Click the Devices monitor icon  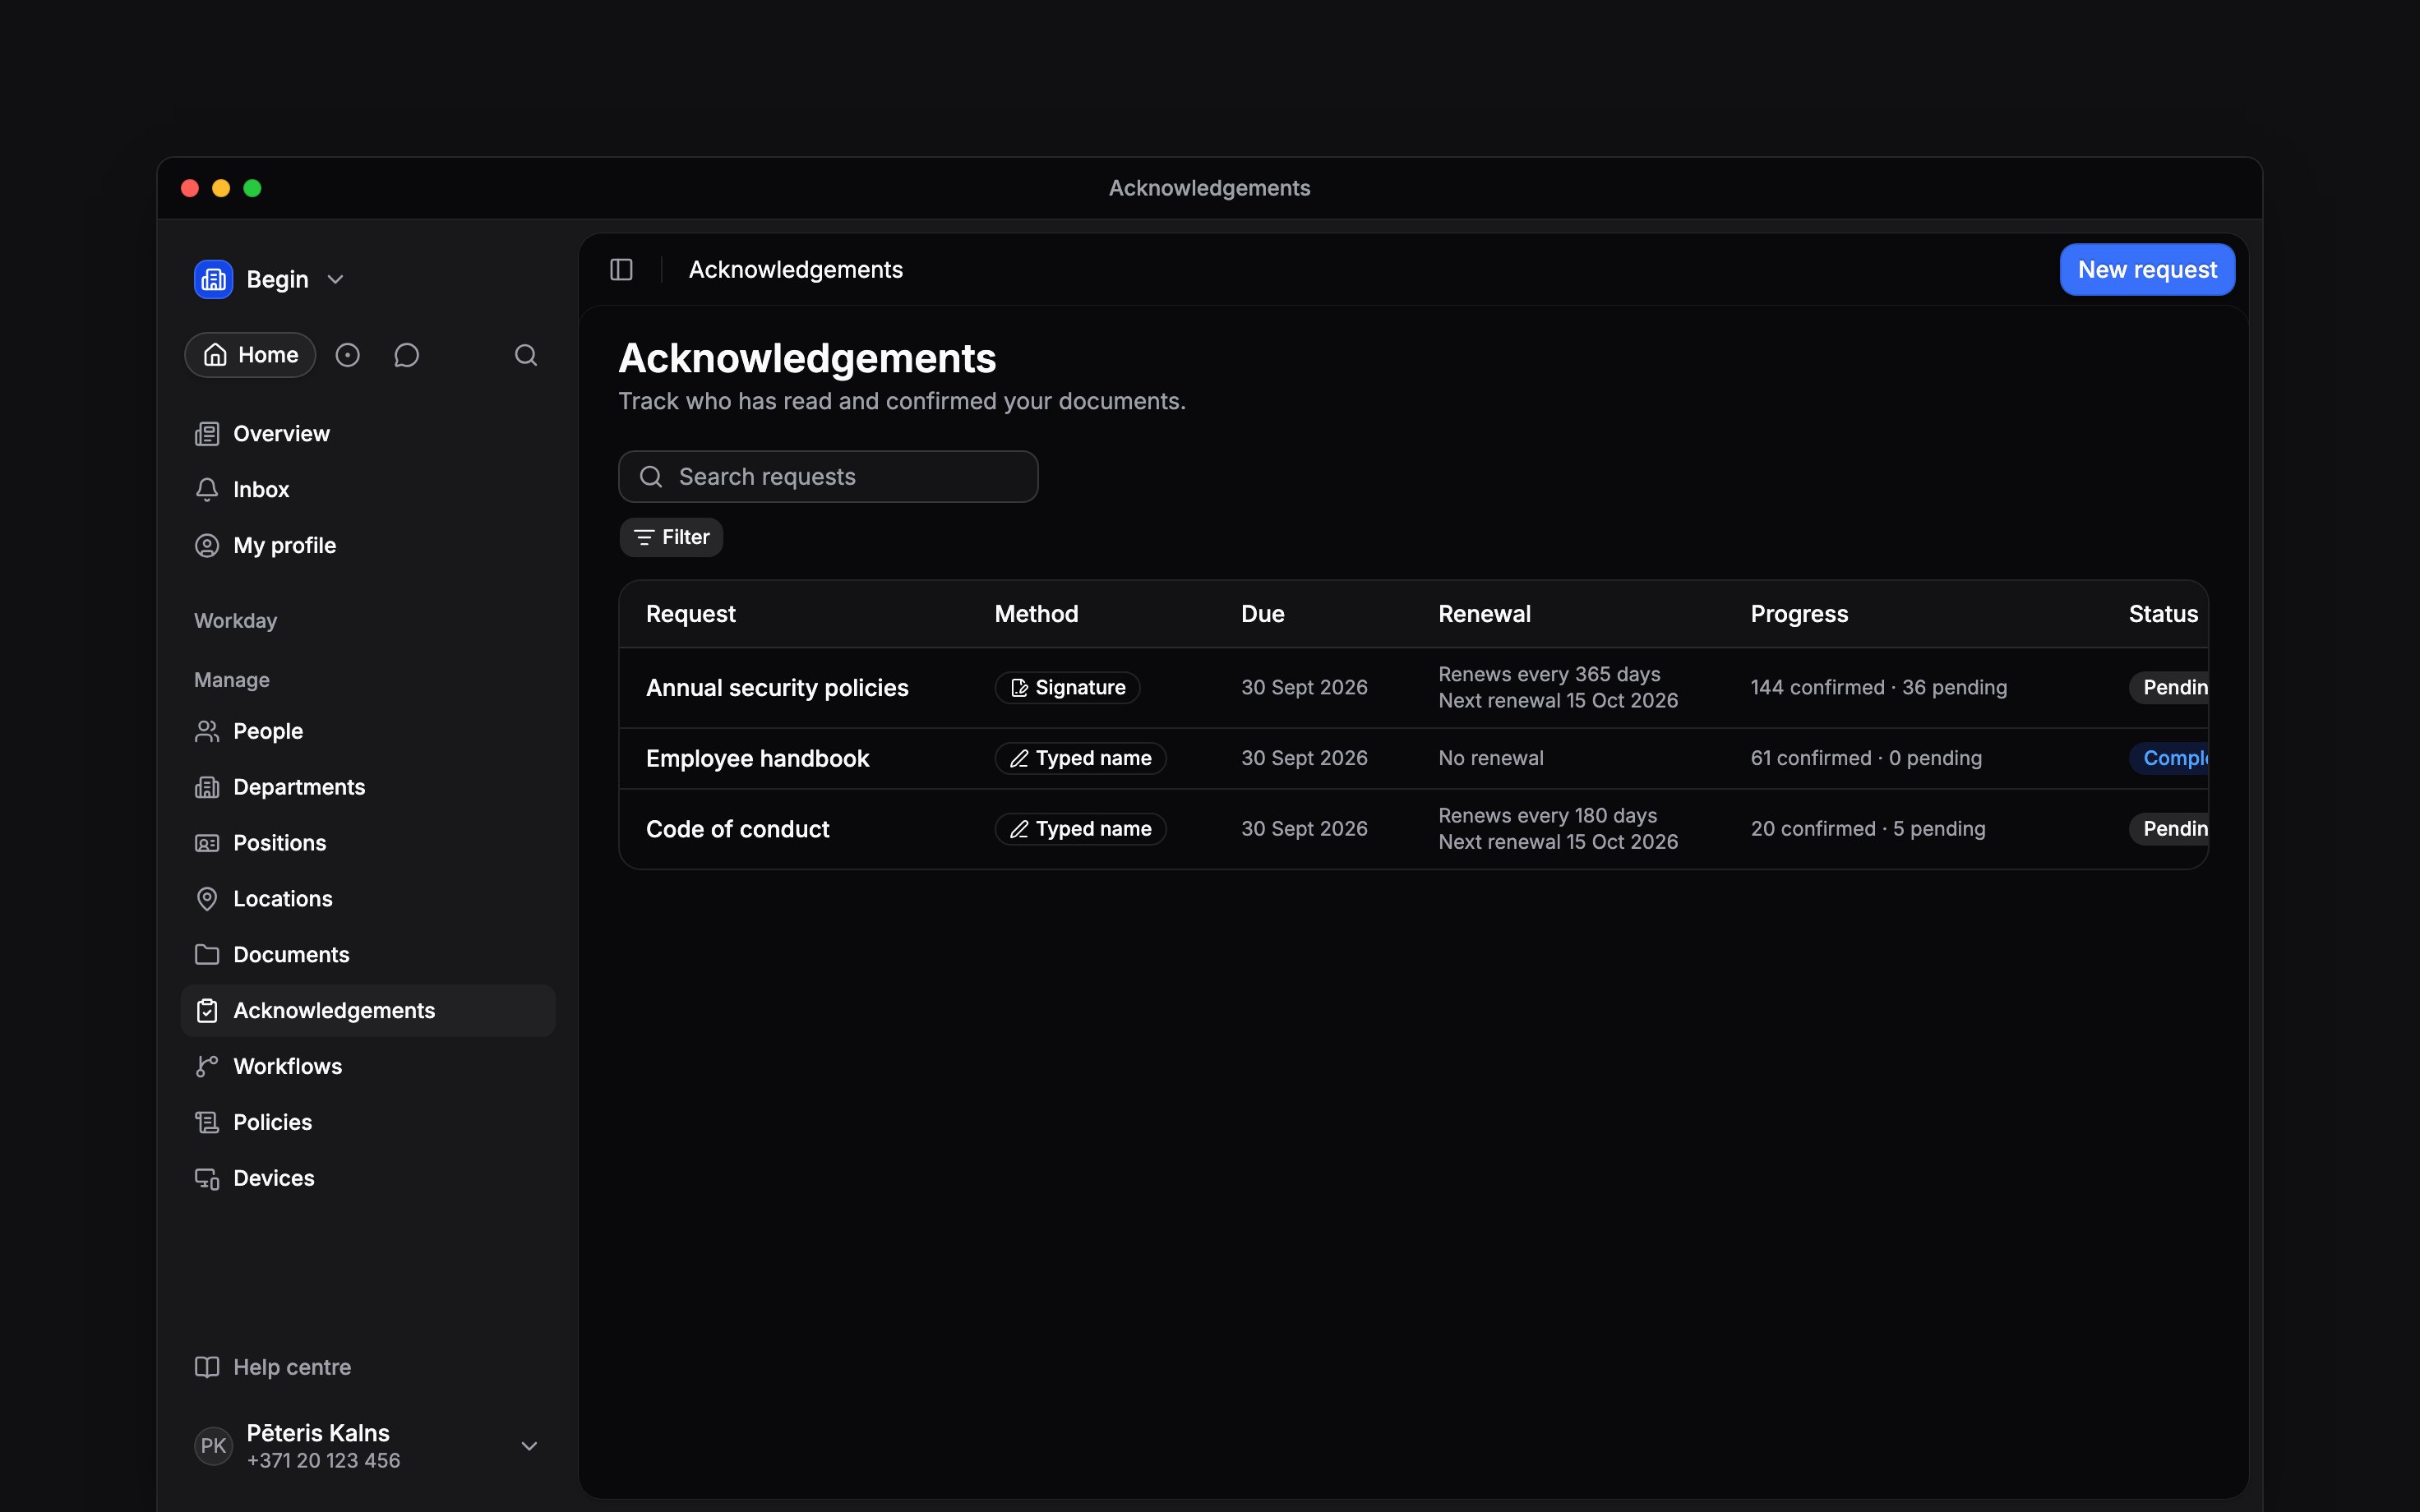pos(207,1178)
